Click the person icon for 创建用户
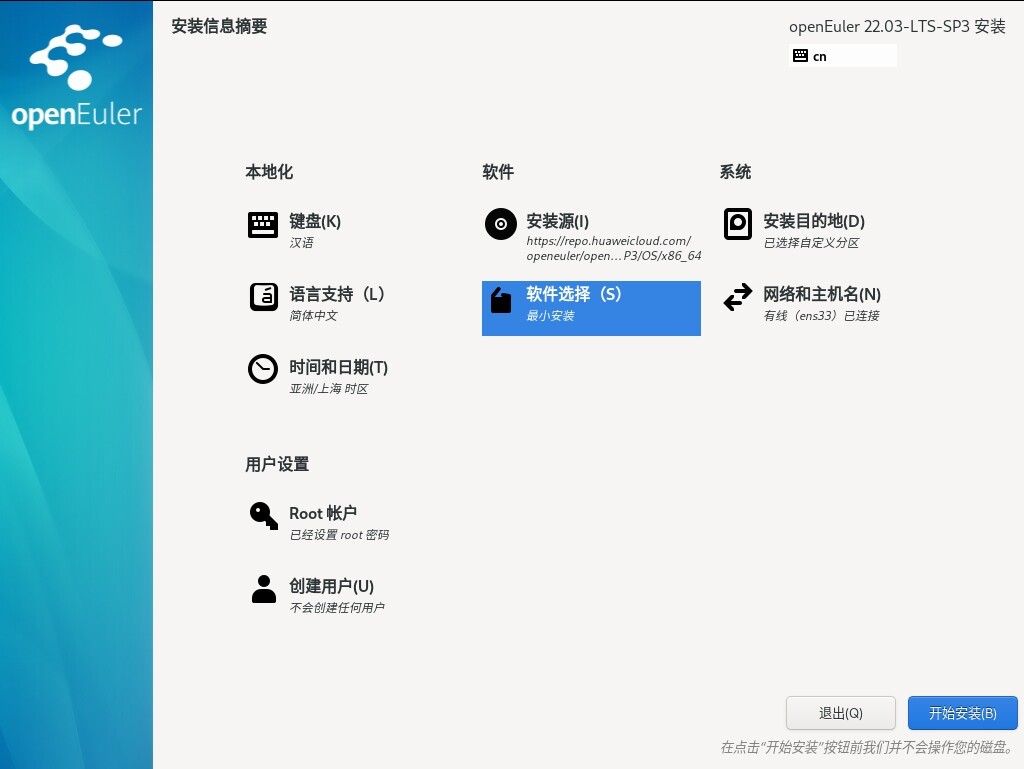1024x769 pixels. (263, 589)
